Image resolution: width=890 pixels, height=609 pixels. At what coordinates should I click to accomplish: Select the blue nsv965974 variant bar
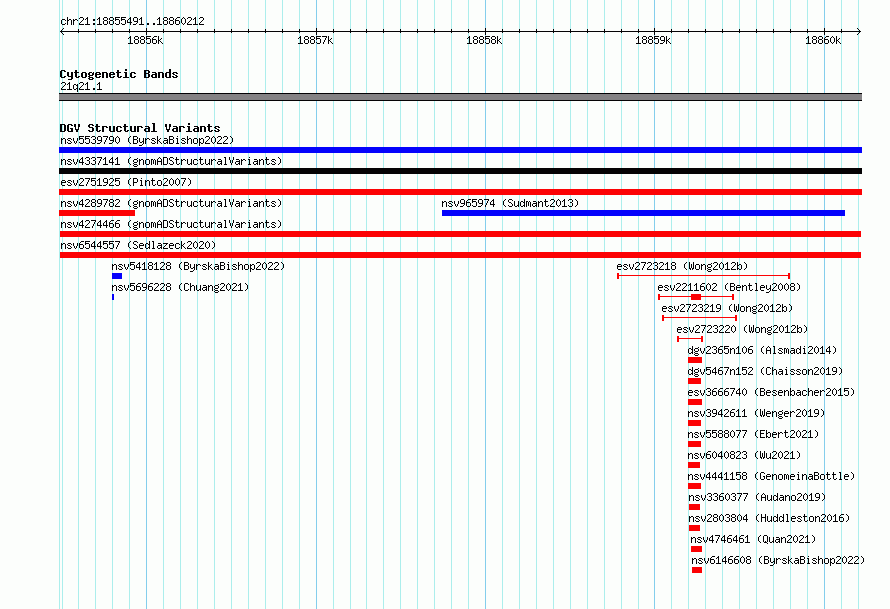(644, 213)
